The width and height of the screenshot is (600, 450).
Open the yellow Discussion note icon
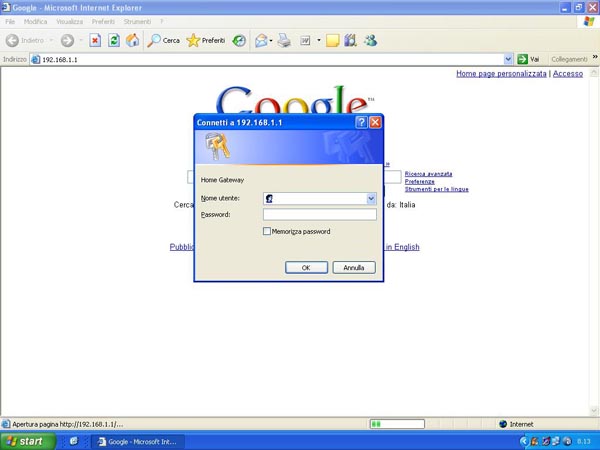pyautogui.click(x=333, y=40)
